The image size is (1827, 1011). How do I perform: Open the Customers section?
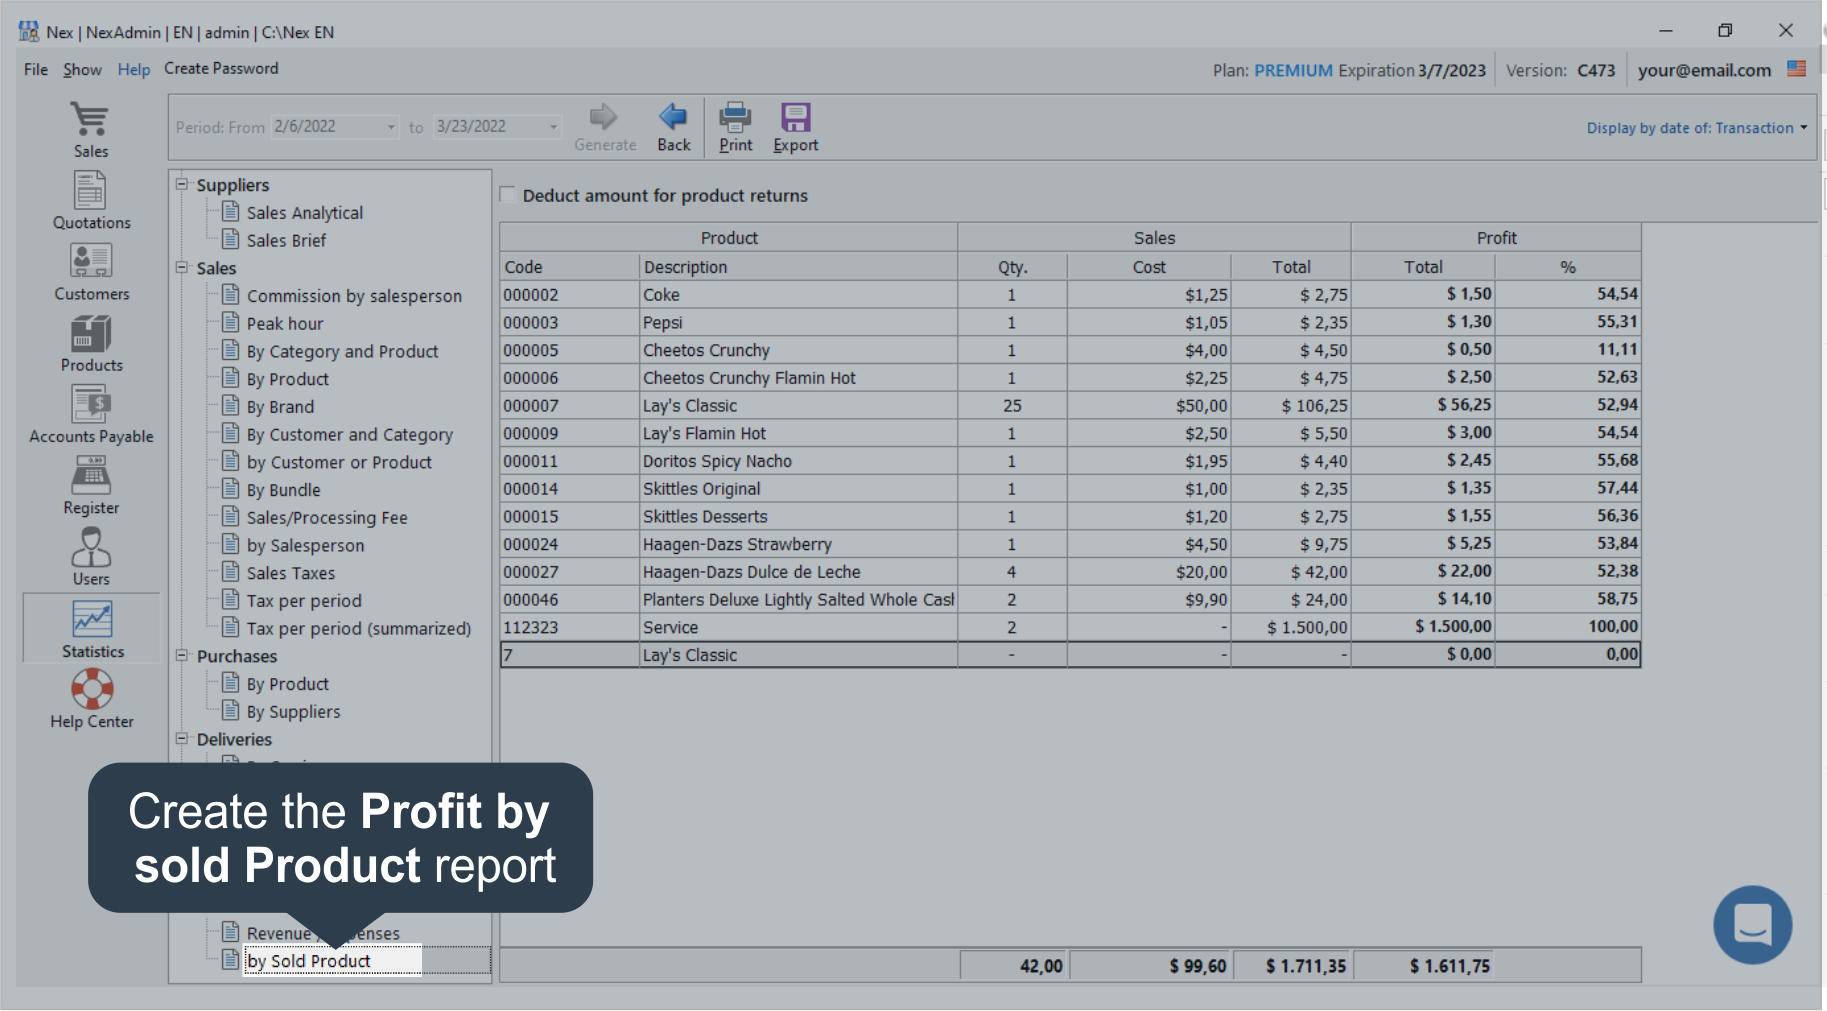point(90,270)
